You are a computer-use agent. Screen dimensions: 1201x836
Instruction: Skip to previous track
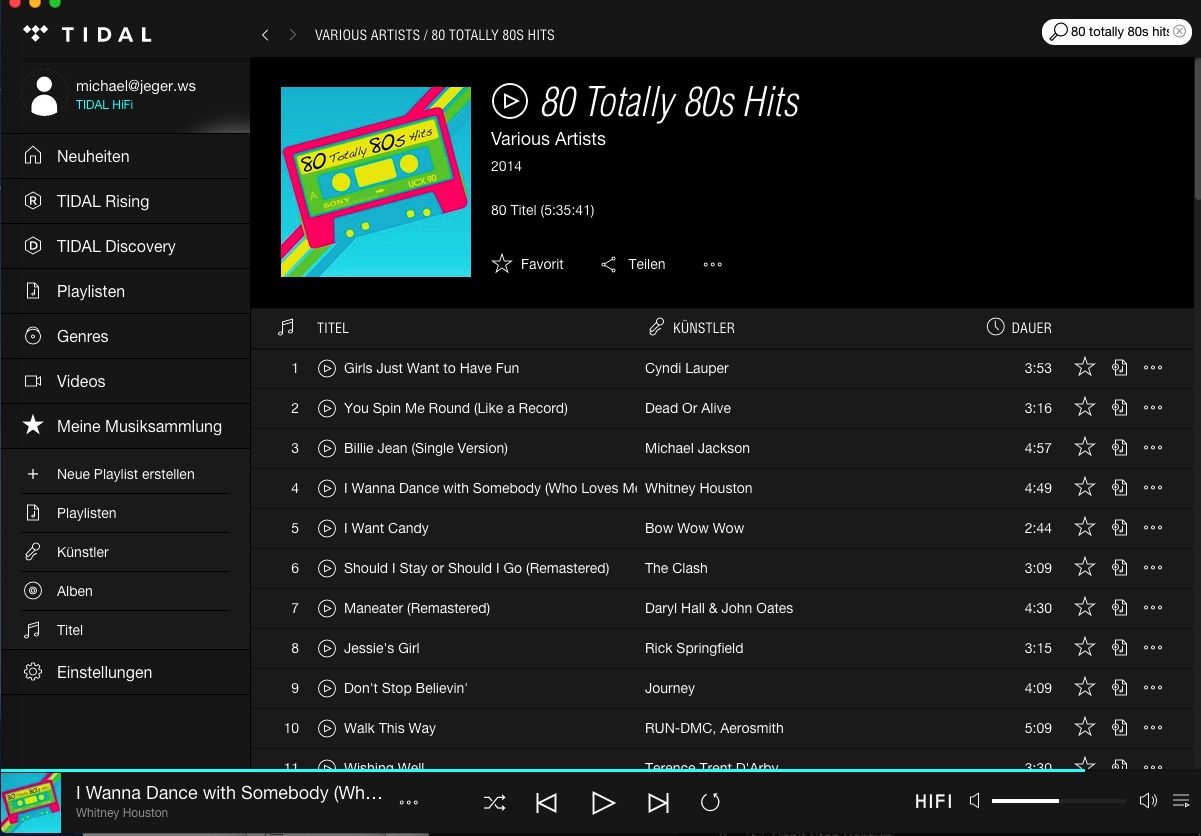pos(546,802)
